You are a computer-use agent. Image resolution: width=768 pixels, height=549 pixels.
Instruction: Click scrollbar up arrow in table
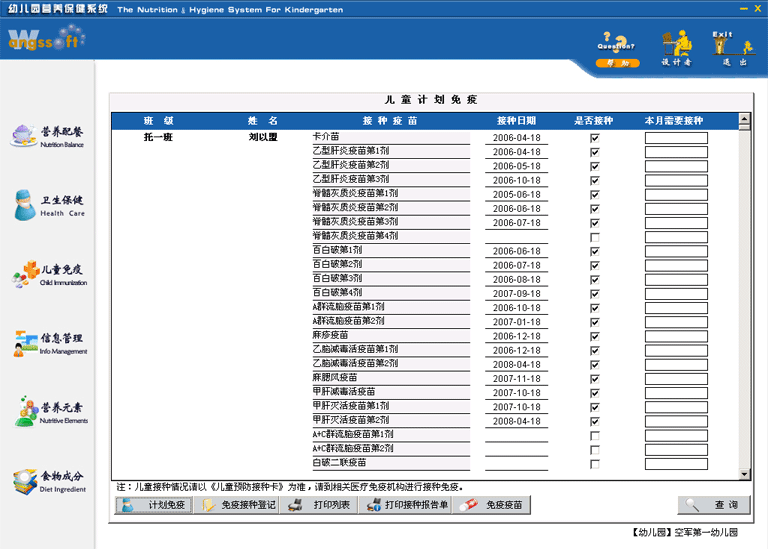[x=744, y=119]
